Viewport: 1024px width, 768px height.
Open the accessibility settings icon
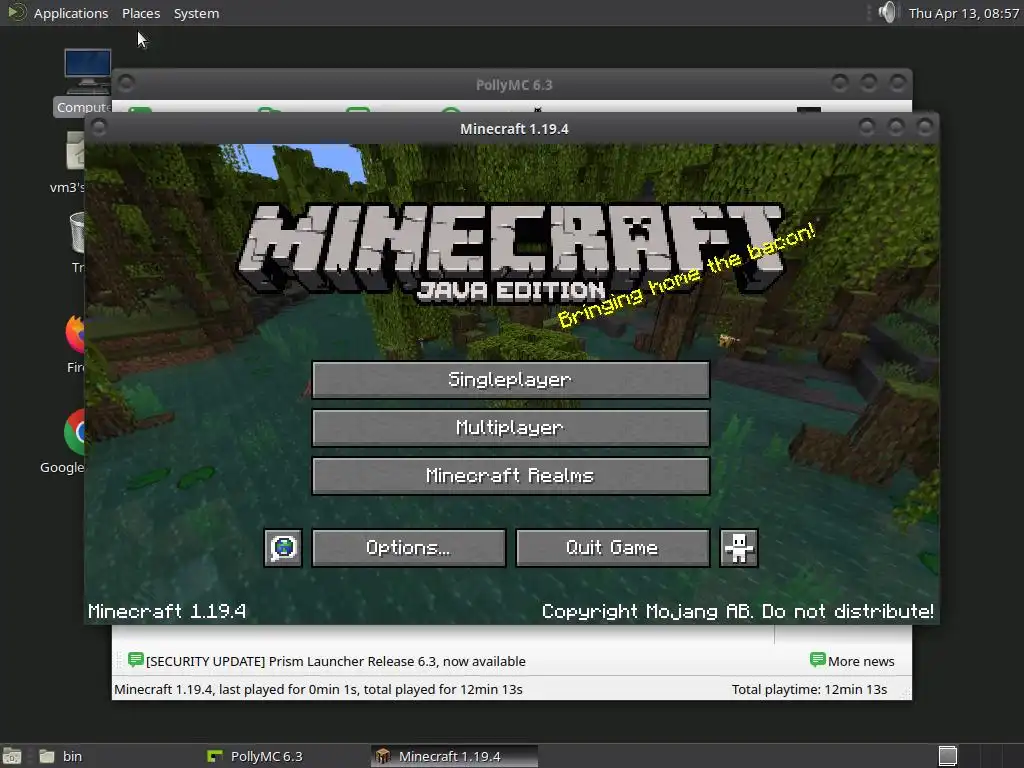point(739,547)
